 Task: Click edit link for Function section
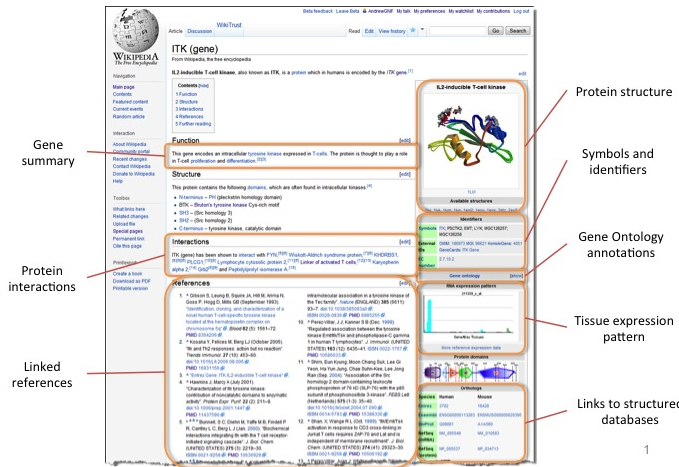click(404, 140)
